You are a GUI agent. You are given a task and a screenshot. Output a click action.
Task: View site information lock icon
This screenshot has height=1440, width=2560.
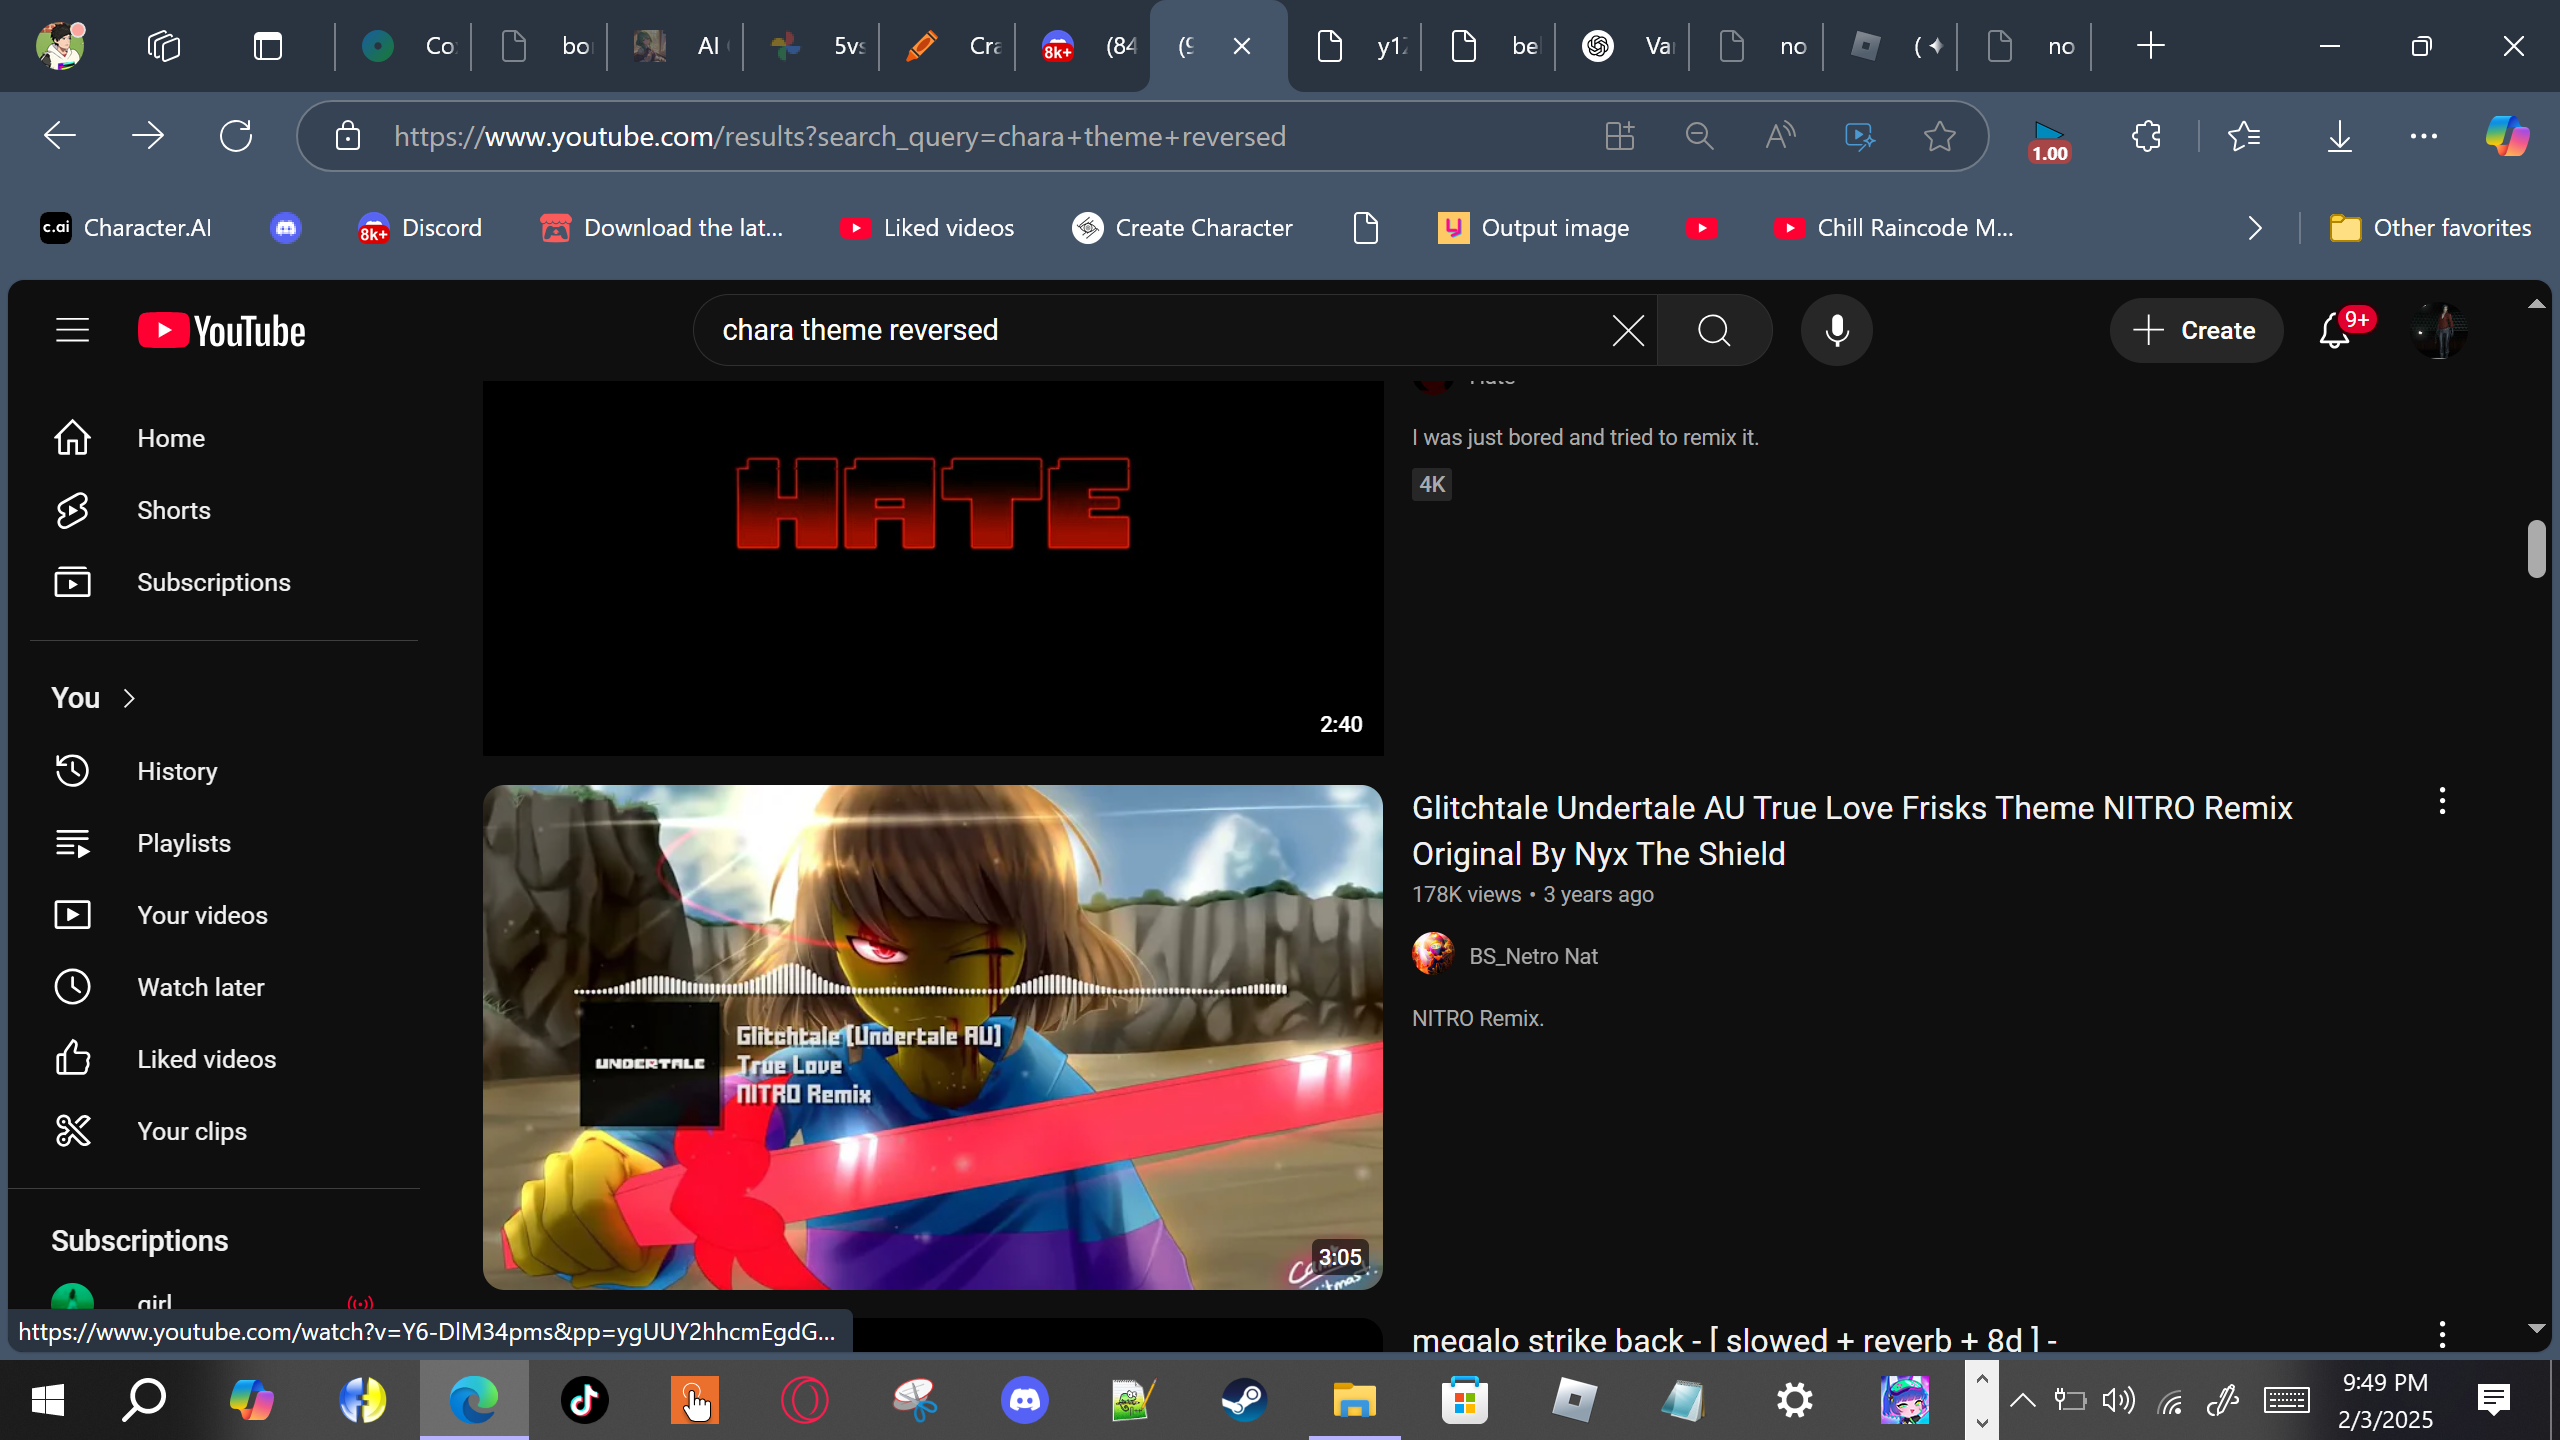pyautogui.click(x=347, y=136)
